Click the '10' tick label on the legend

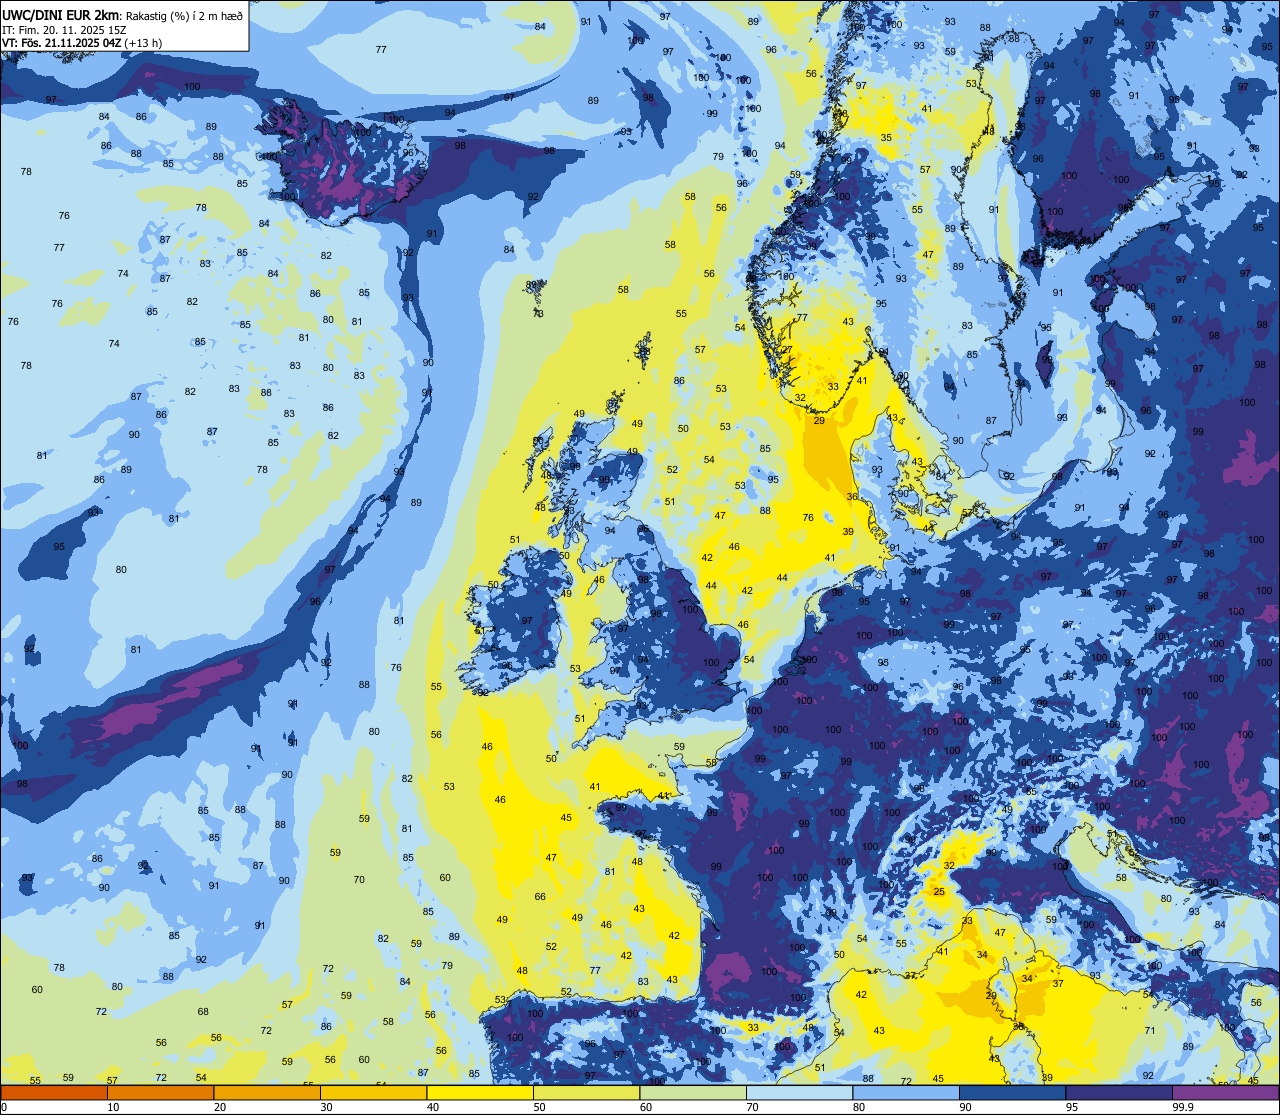113,1107
